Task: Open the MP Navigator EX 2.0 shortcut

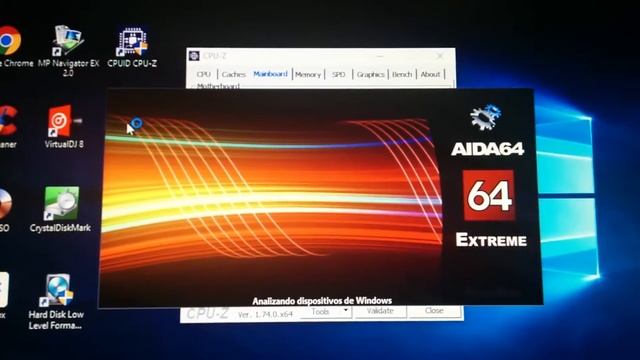Action: click(x=68, y=51)
